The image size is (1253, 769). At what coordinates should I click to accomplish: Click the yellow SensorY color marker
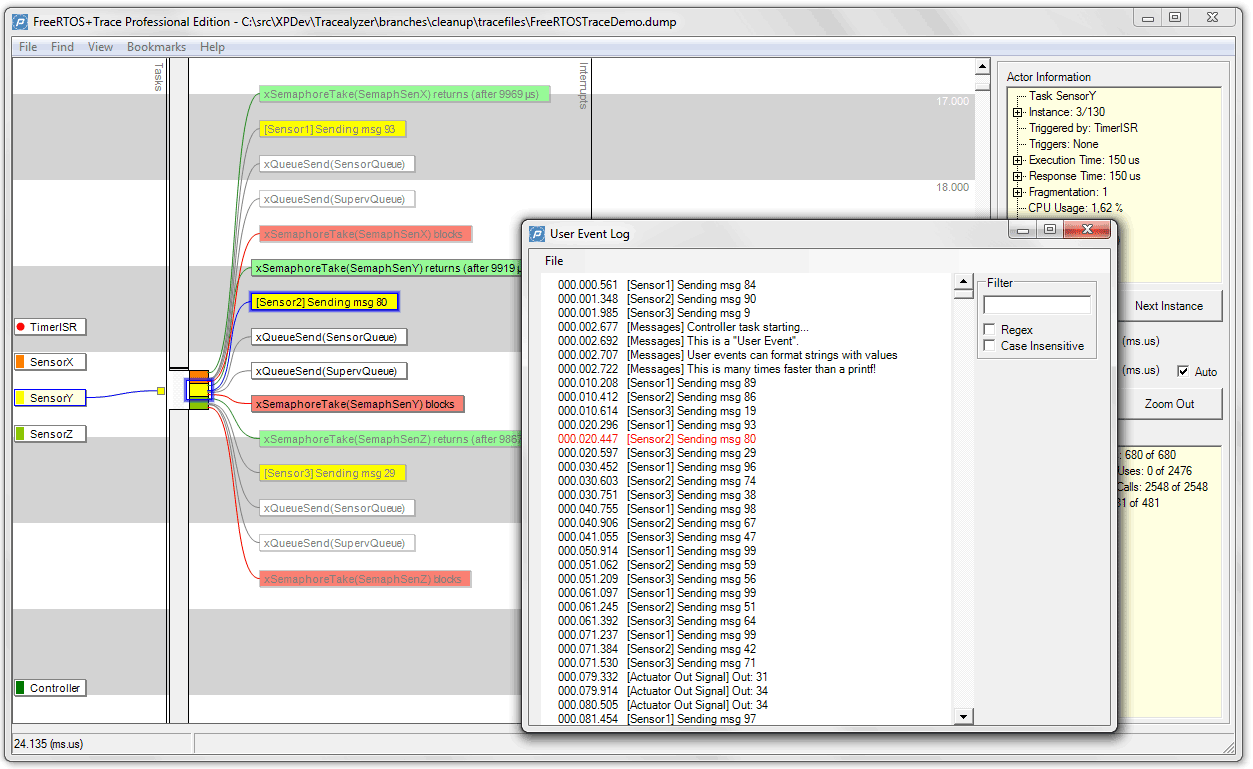[20, 398]
